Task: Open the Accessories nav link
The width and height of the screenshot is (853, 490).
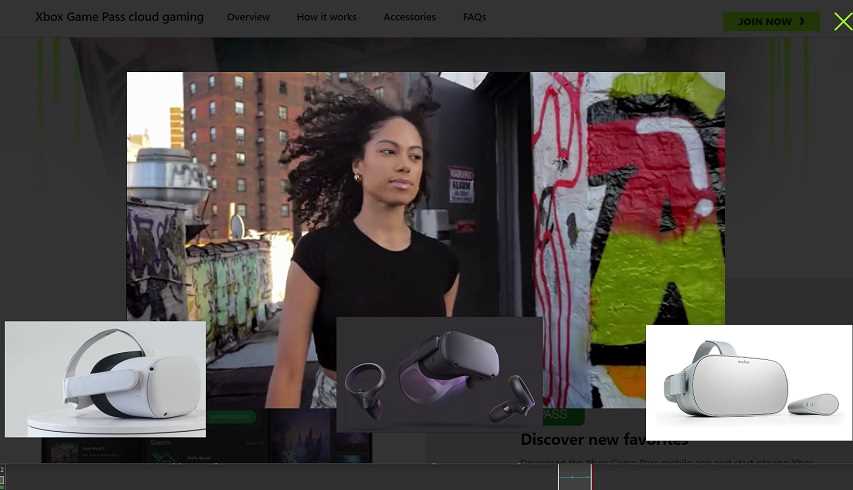Action: pyautogui.click(x=409, y=17)
